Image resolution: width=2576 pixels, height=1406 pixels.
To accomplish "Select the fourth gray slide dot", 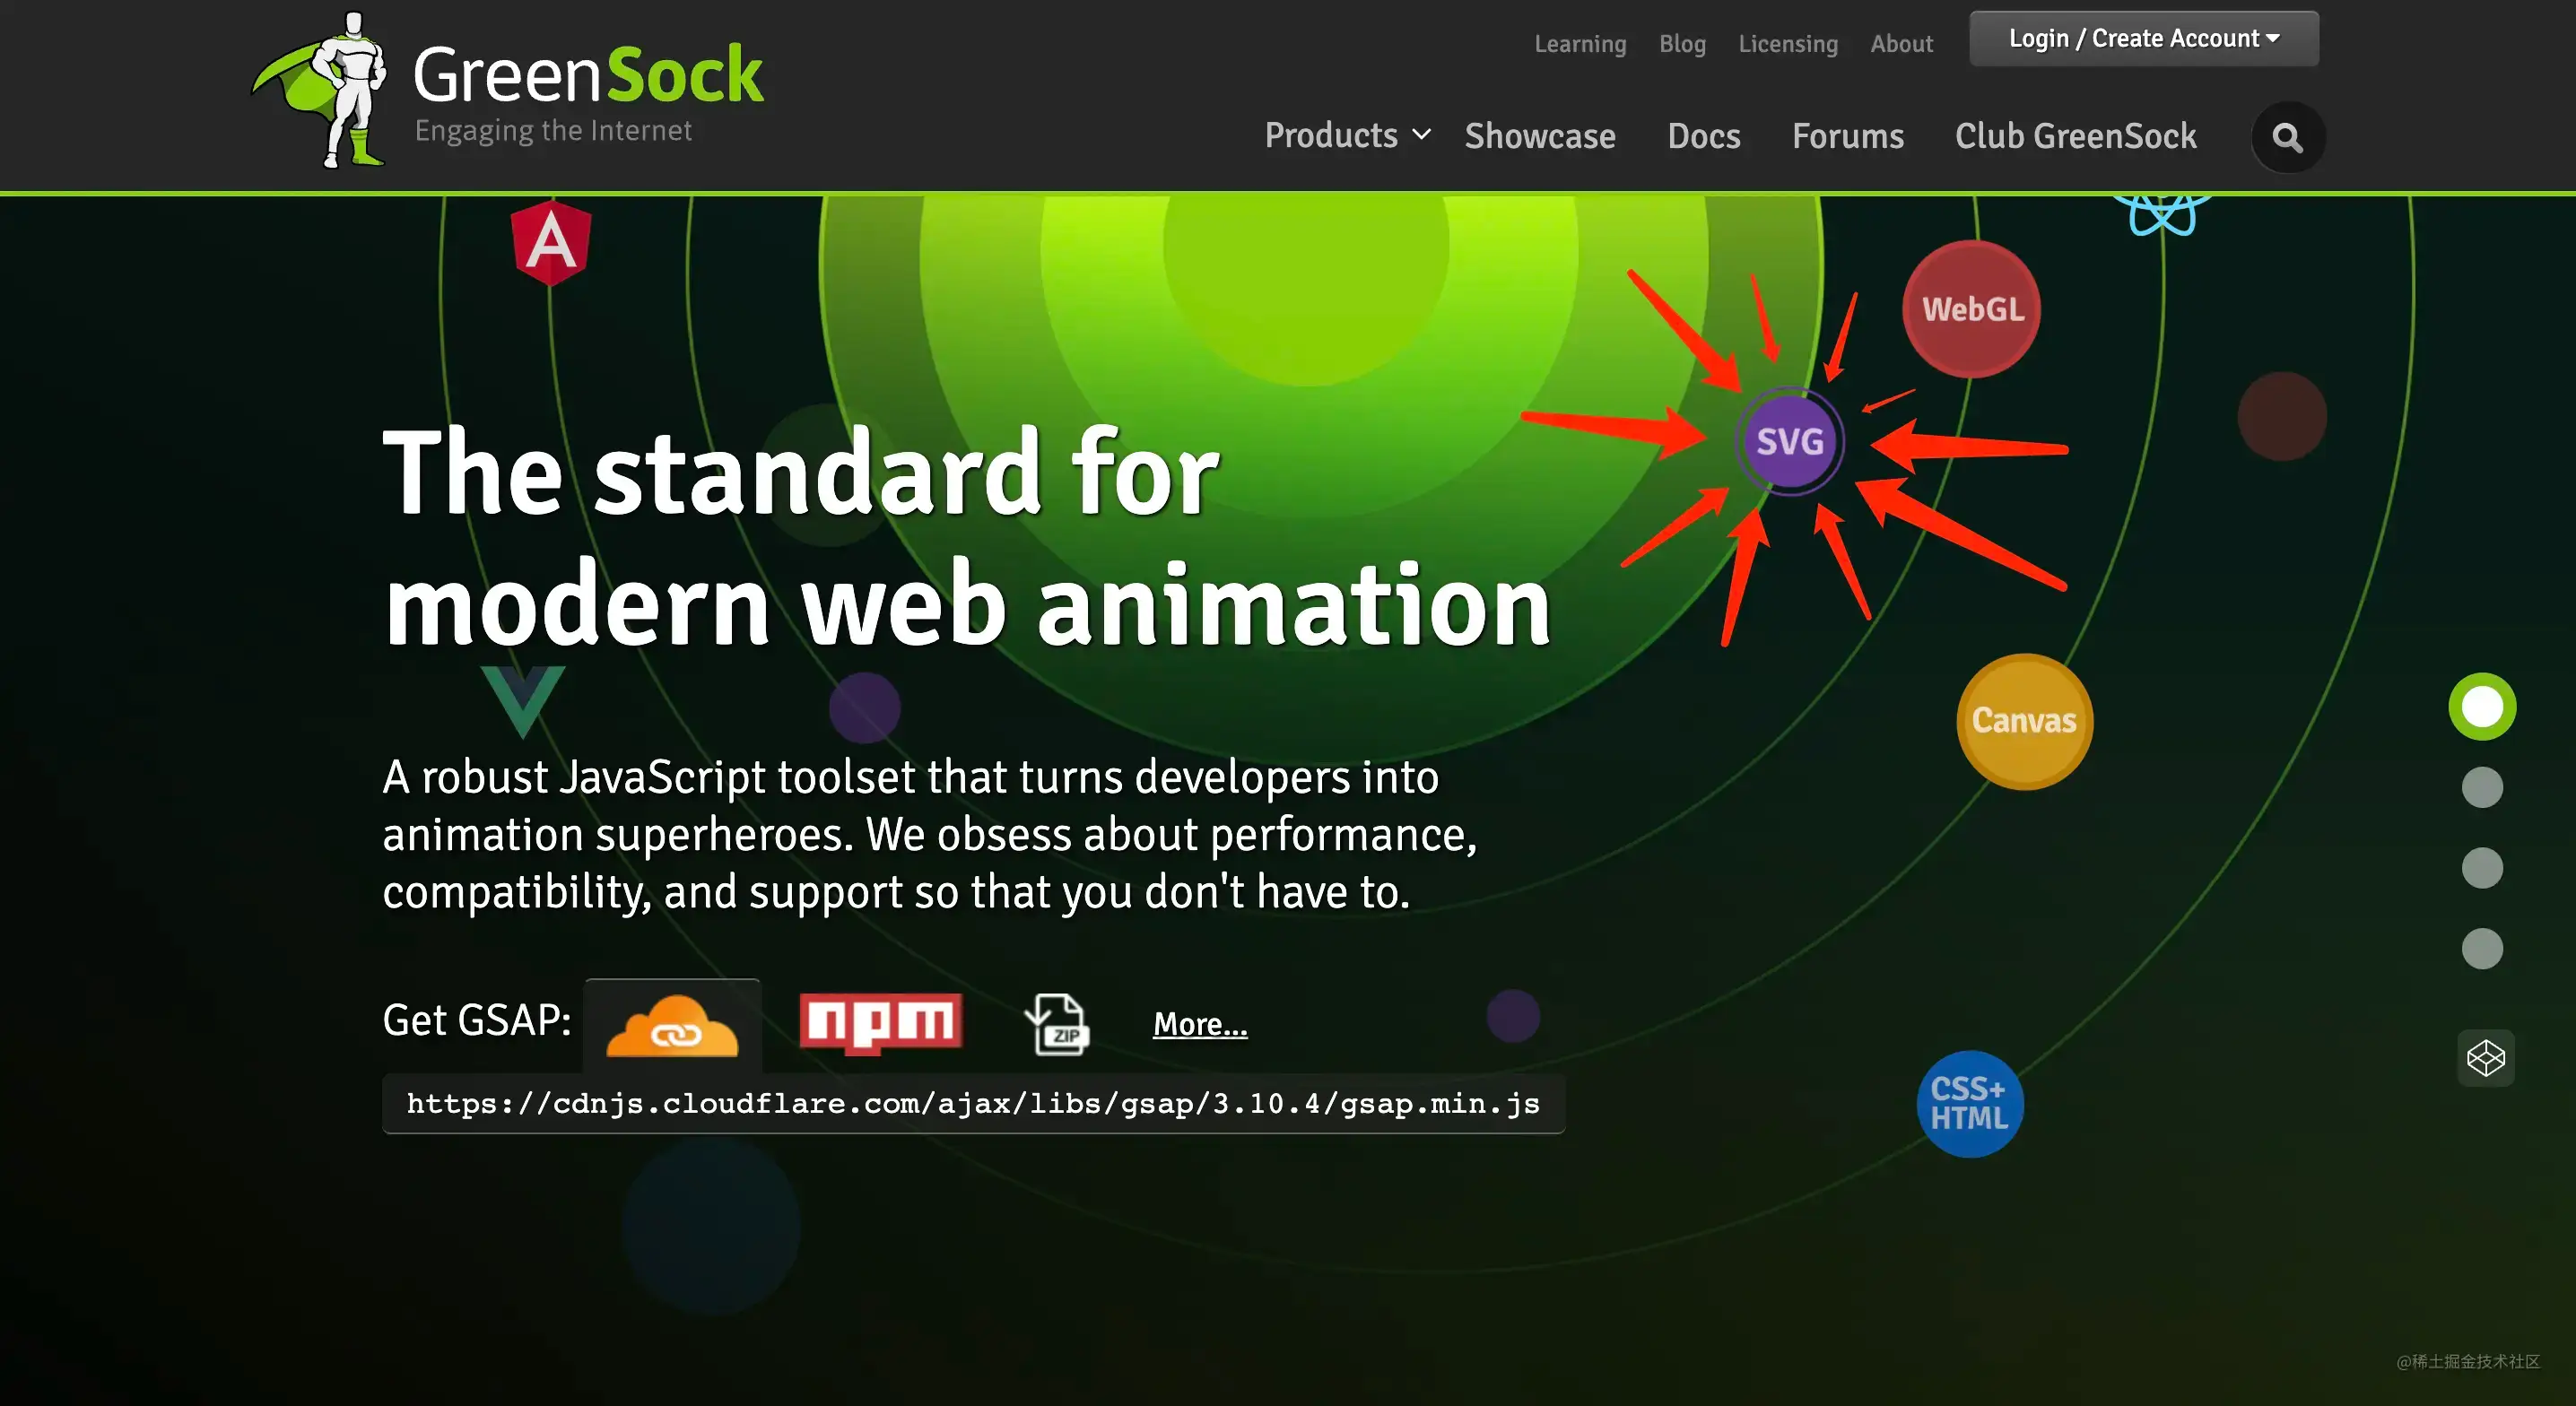I will pyautogui.click(x=2481, y=948).
